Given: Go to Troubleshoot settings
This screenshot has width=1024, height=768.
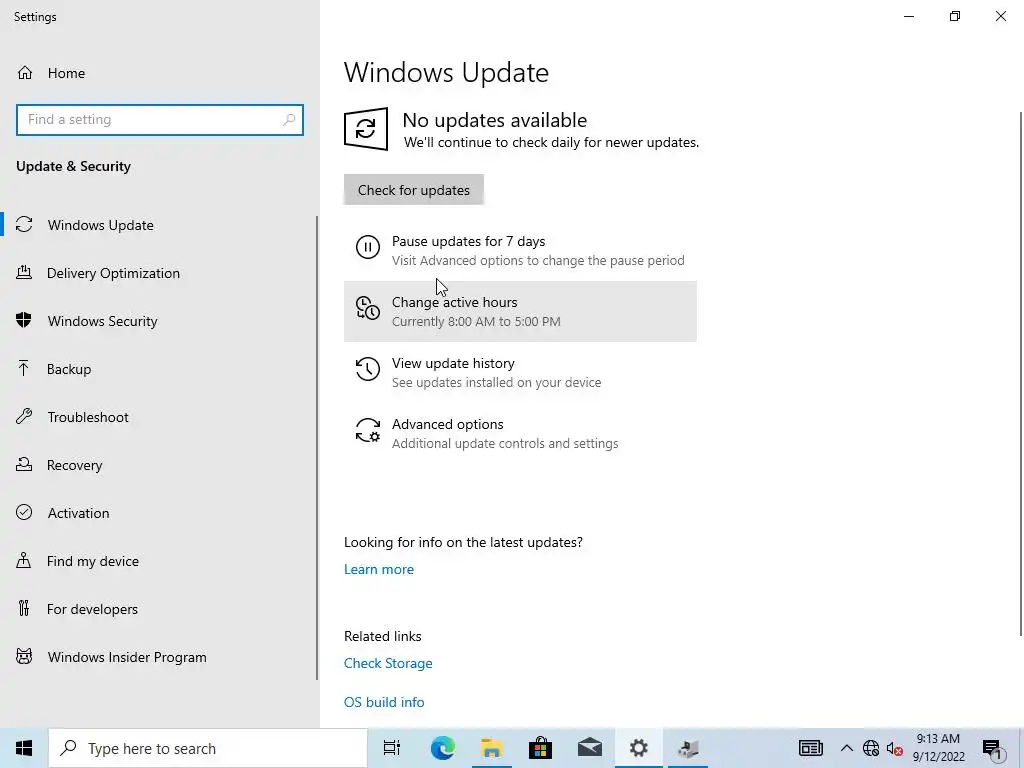Looking at the screenshot, I should pyautogui.click(x=158, y=417).
